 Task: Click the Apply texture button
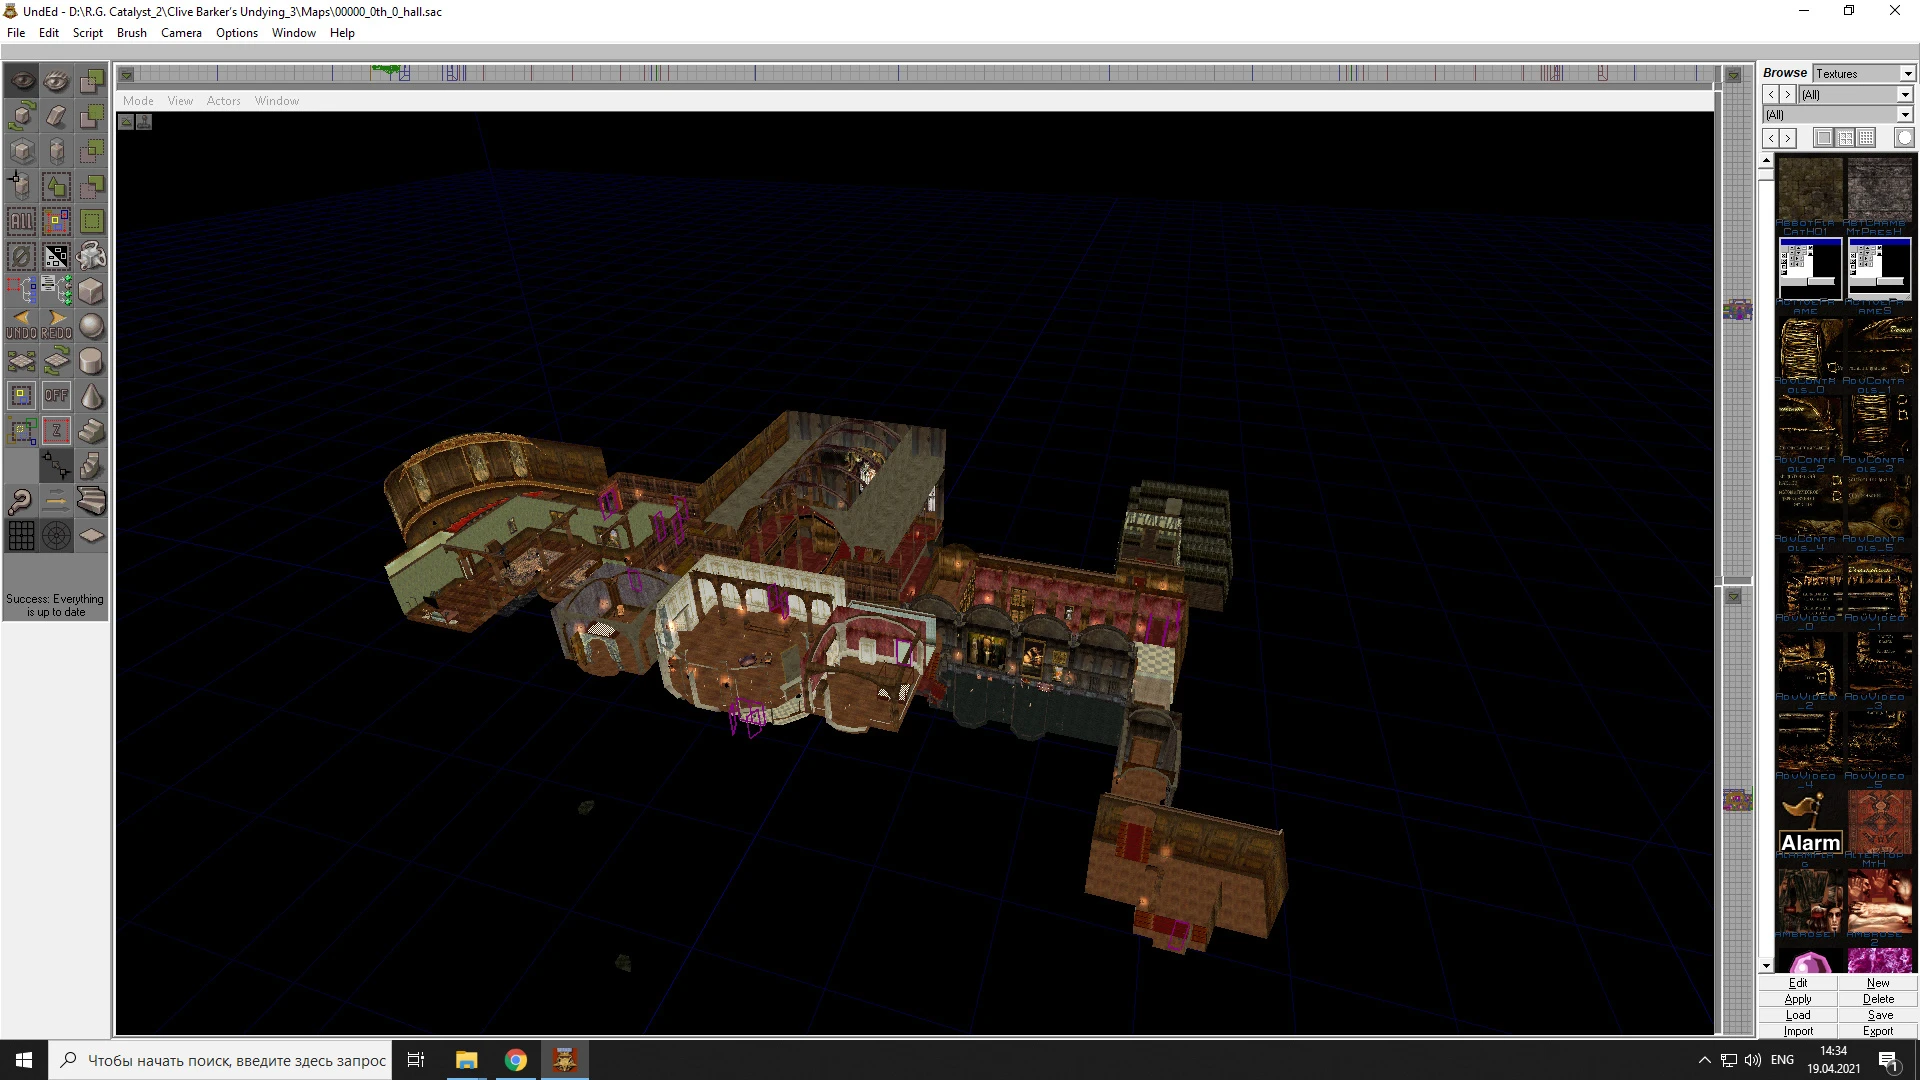pyautogui.click(x=1797, y=999)
